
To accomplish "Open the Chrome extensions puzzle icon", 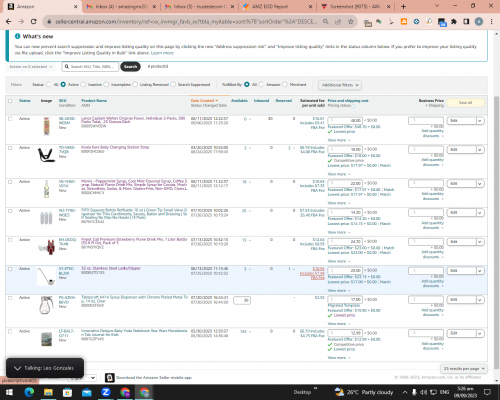I will coord(454,21).
